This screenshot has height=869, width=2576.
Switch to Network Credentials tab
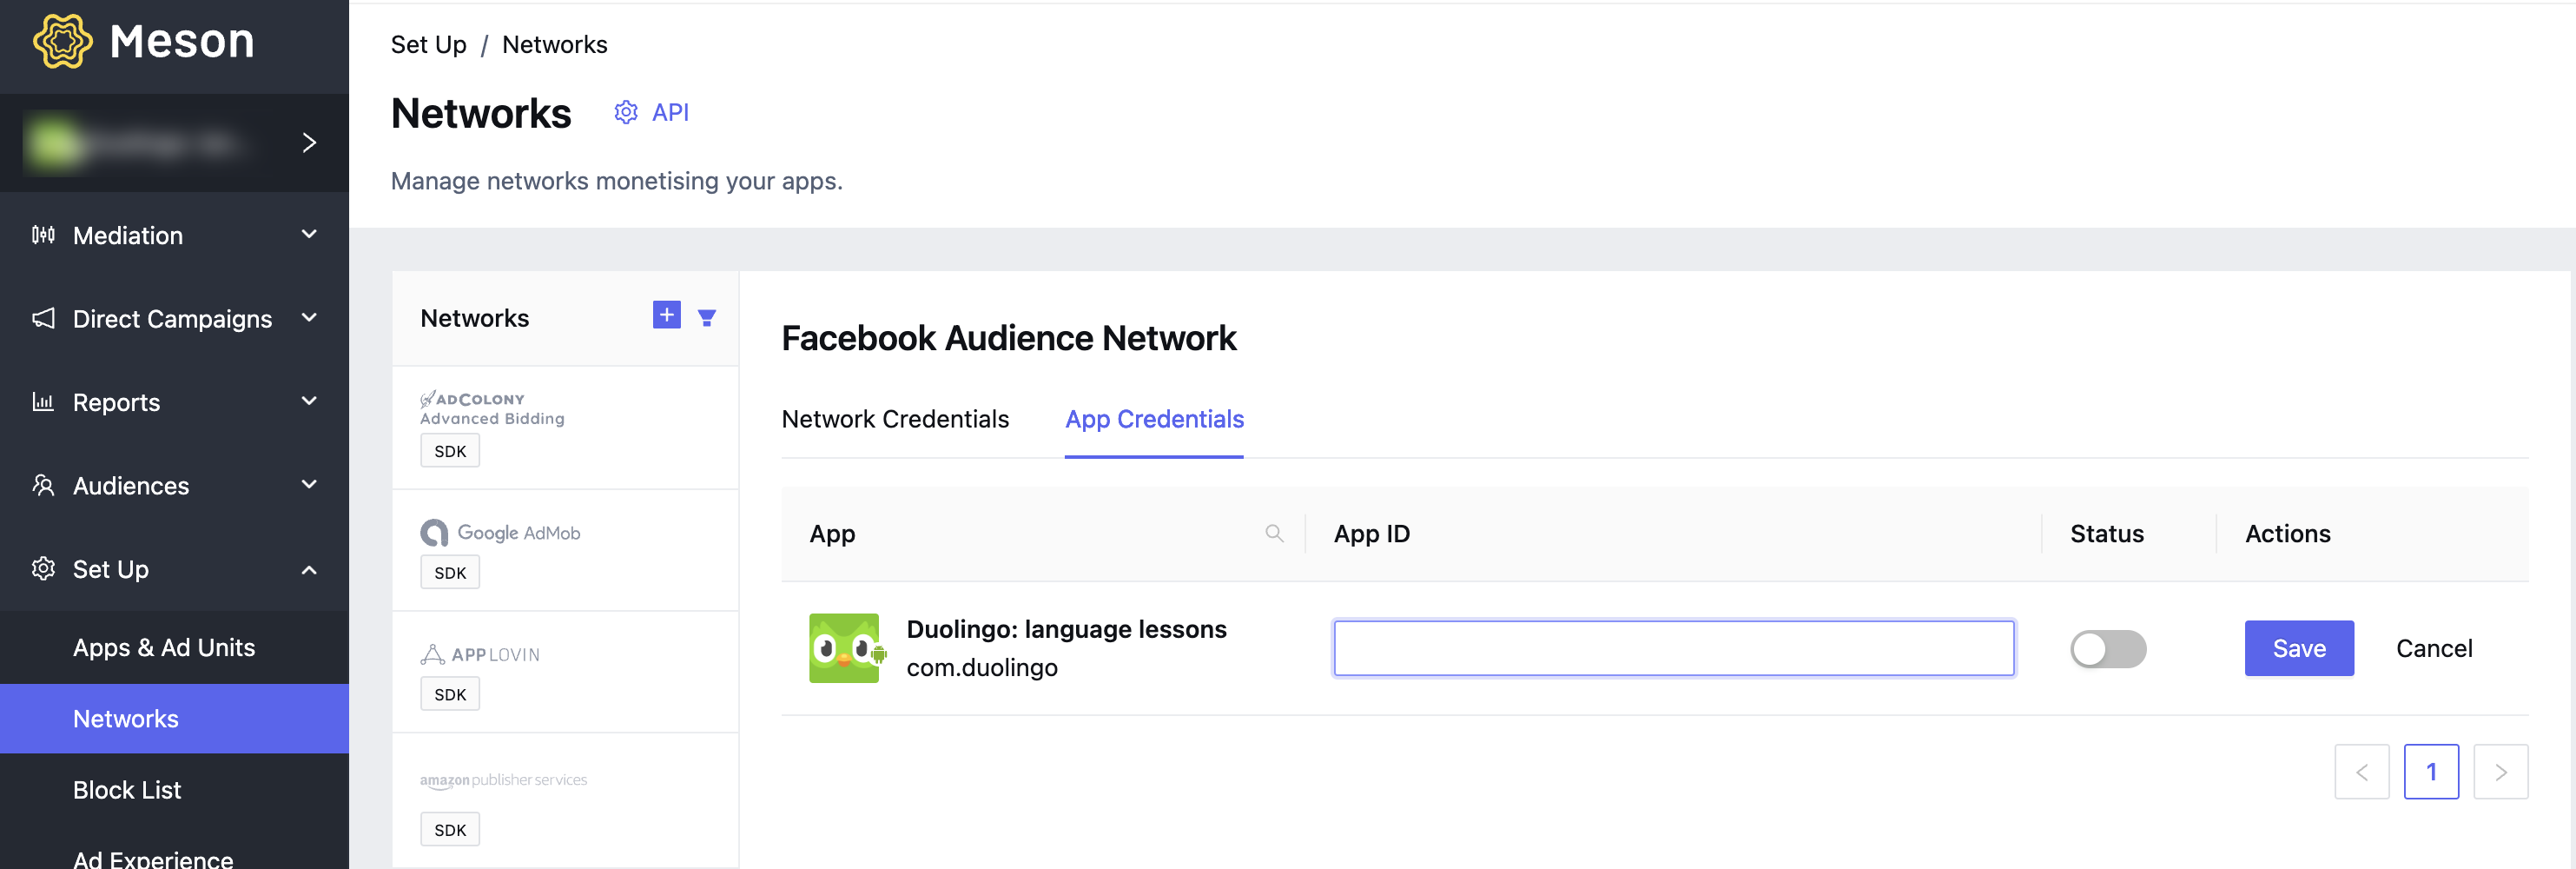(895, 419)
